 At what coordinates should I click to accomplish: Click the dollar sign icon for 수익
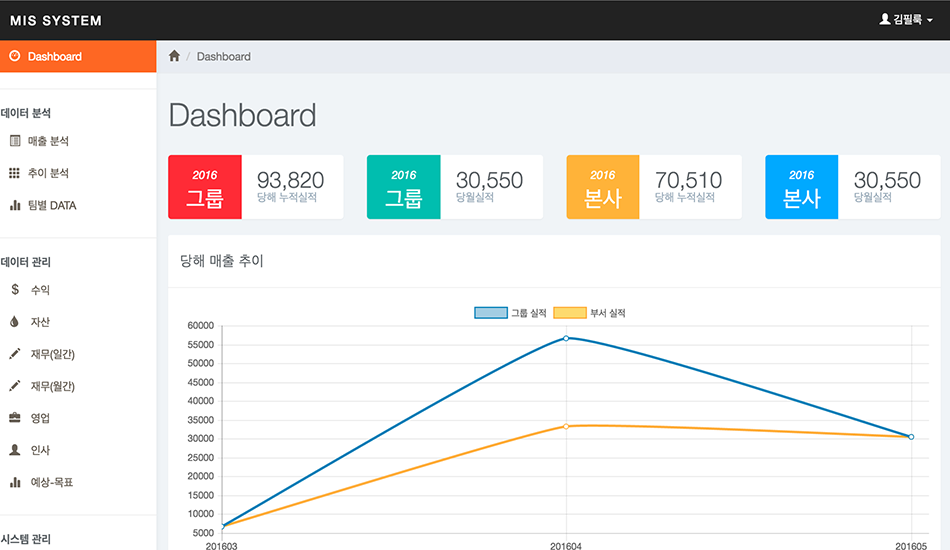click(x=15, y=290)
